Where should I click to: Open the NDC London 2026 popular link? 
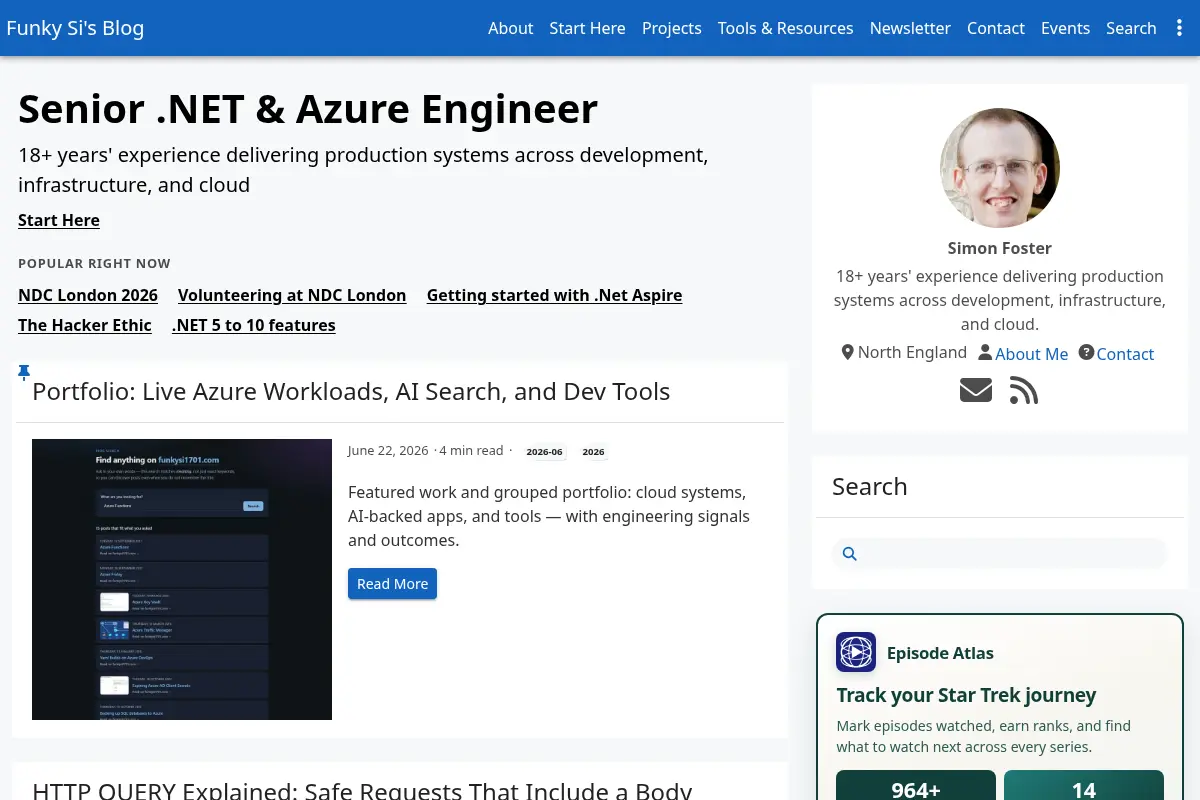pos(88,295)
